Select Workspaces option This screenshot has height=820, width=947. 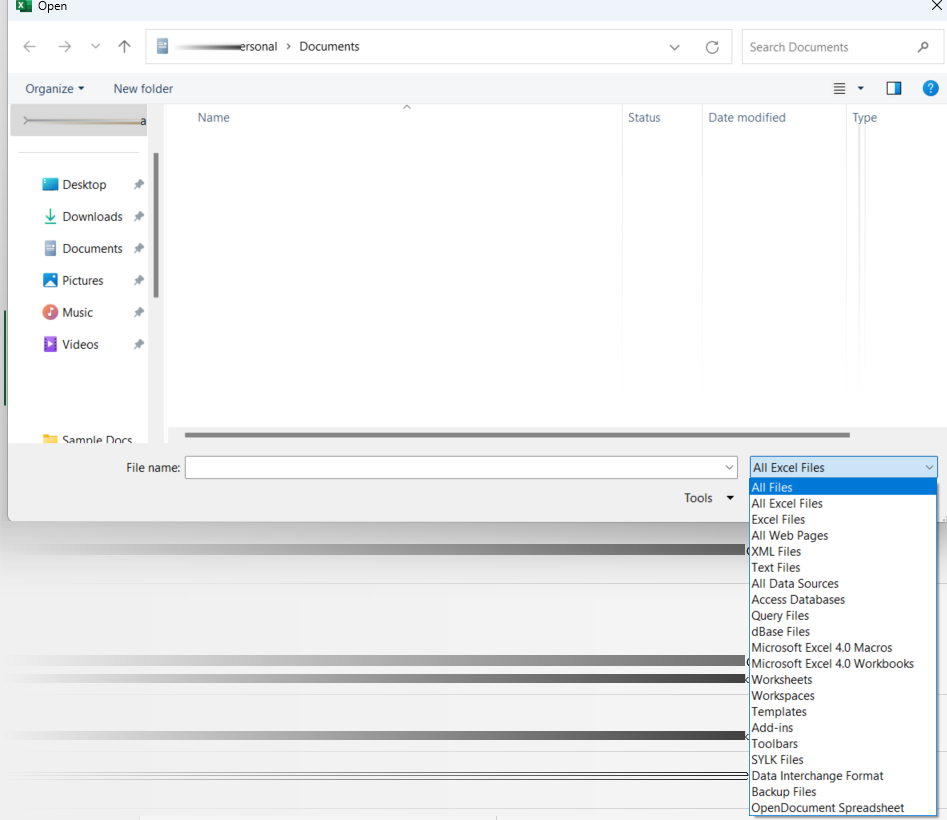coord(843,696)
